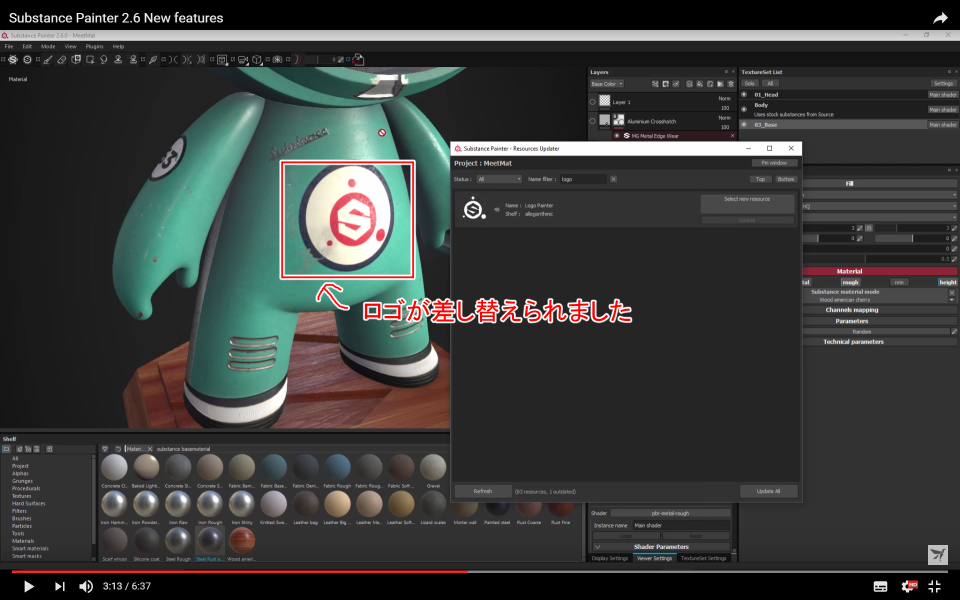Open Main shader dropdown for 03_Base
Viewport: 960px width, 600px height.
pos(943,125)
